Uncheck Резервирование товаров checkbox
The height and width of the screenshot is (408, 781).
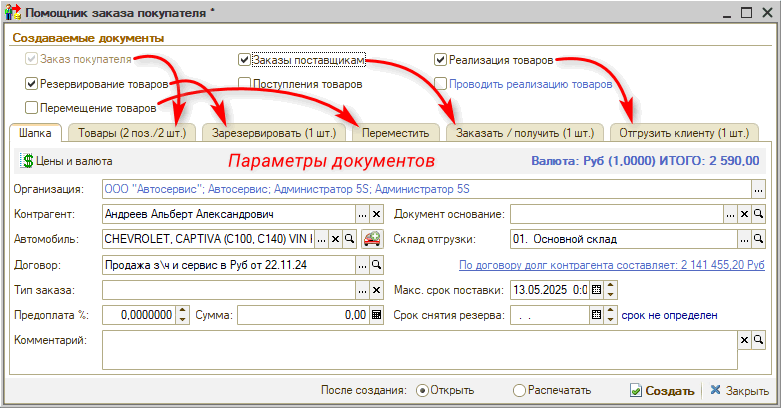[31, 84]
